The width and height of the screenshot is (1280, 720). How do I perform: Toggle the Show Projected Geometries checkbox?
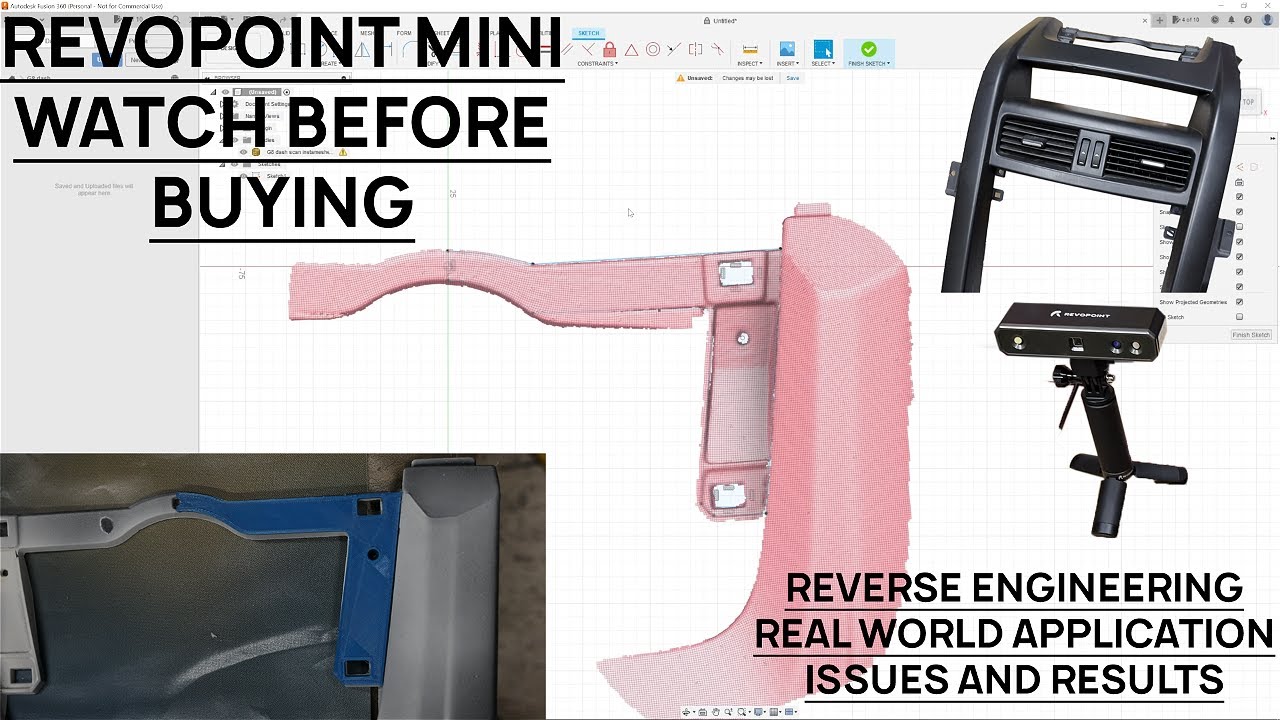click(1239, 302)
